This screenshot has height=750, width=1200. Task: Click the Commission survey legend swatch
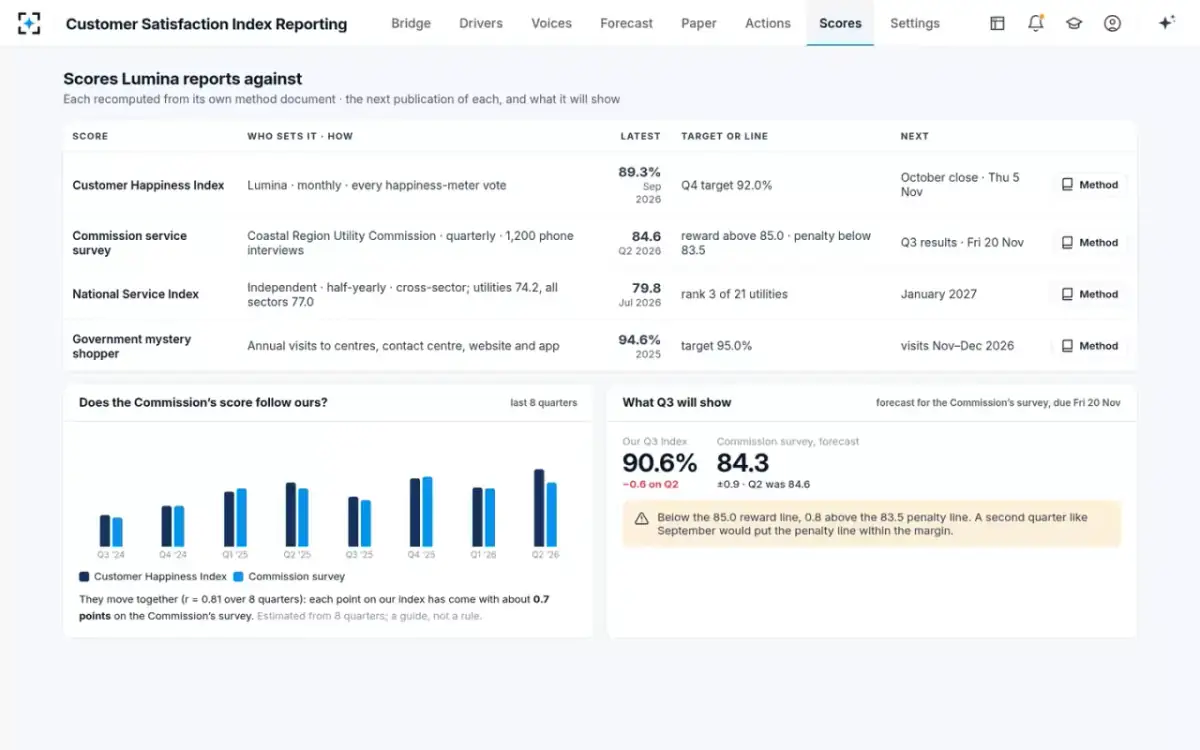[238, 577]
